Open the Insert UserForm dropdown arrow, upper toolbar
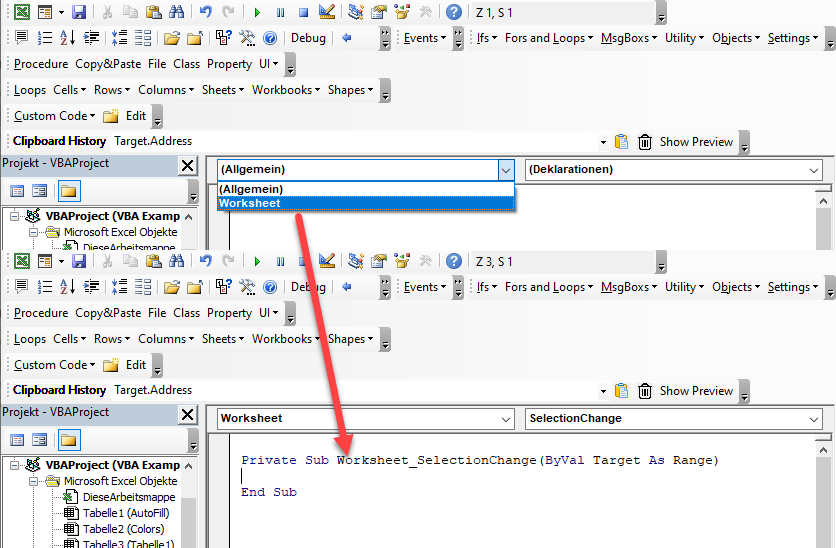This screenshot has height=548, width=836. pos(61,12)
